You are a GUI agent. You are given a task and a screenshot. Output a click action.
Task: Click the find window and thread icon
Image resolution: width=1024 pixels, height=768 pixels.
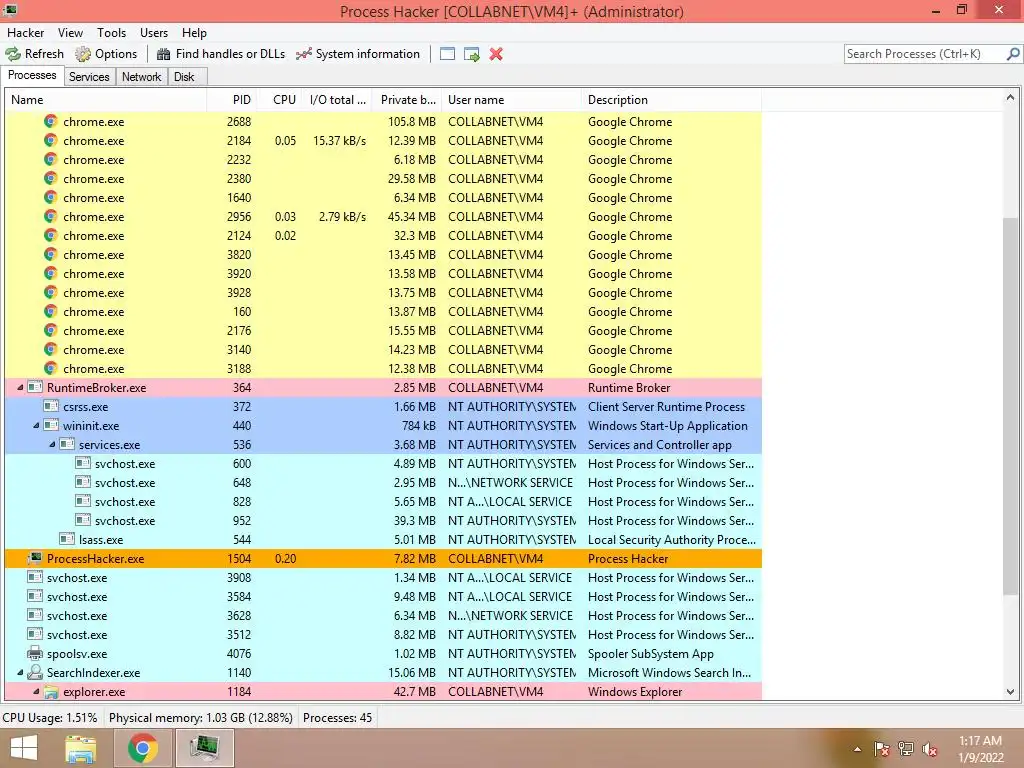pos(472,54)
